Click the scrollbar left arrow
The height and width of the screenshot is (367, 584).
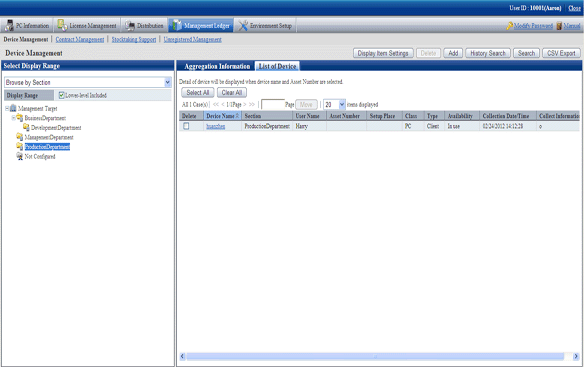pos(182,357)
